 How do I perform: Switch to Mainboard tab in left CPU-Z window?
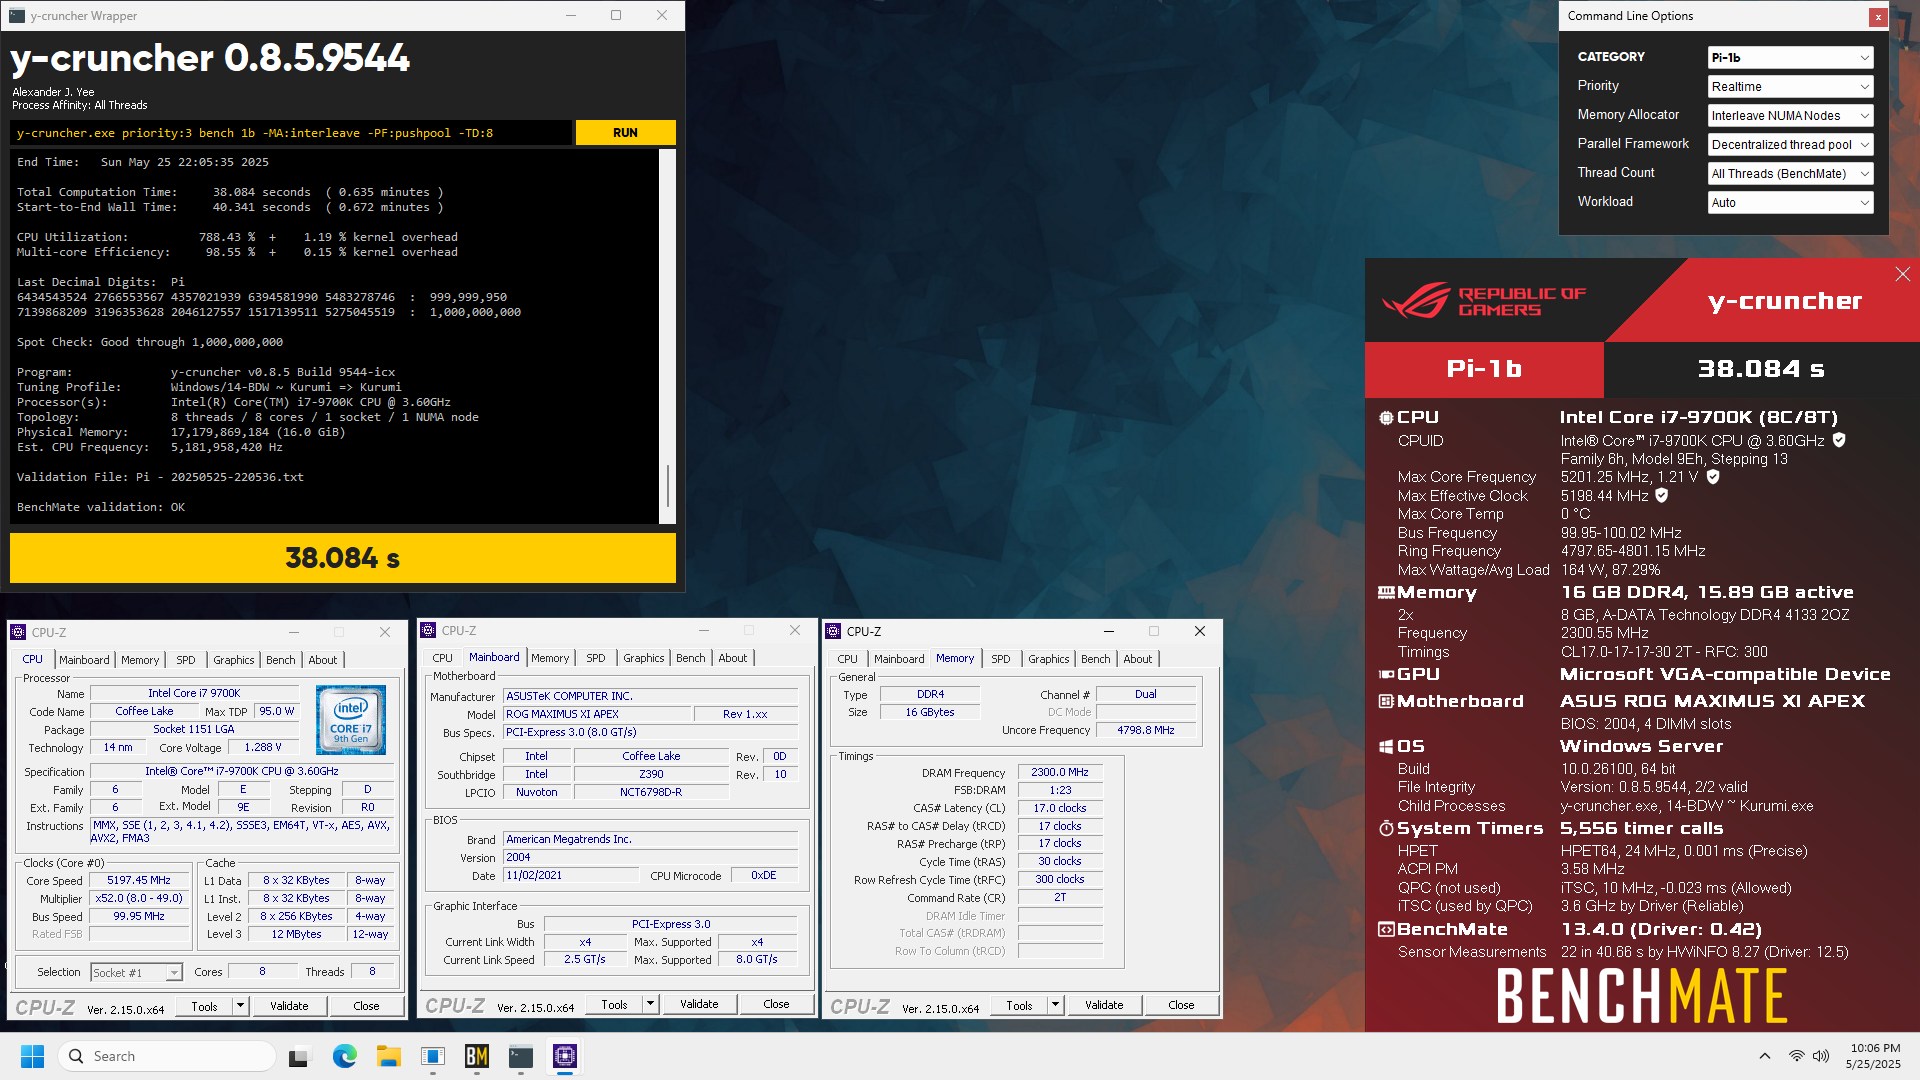pos(84,660)
